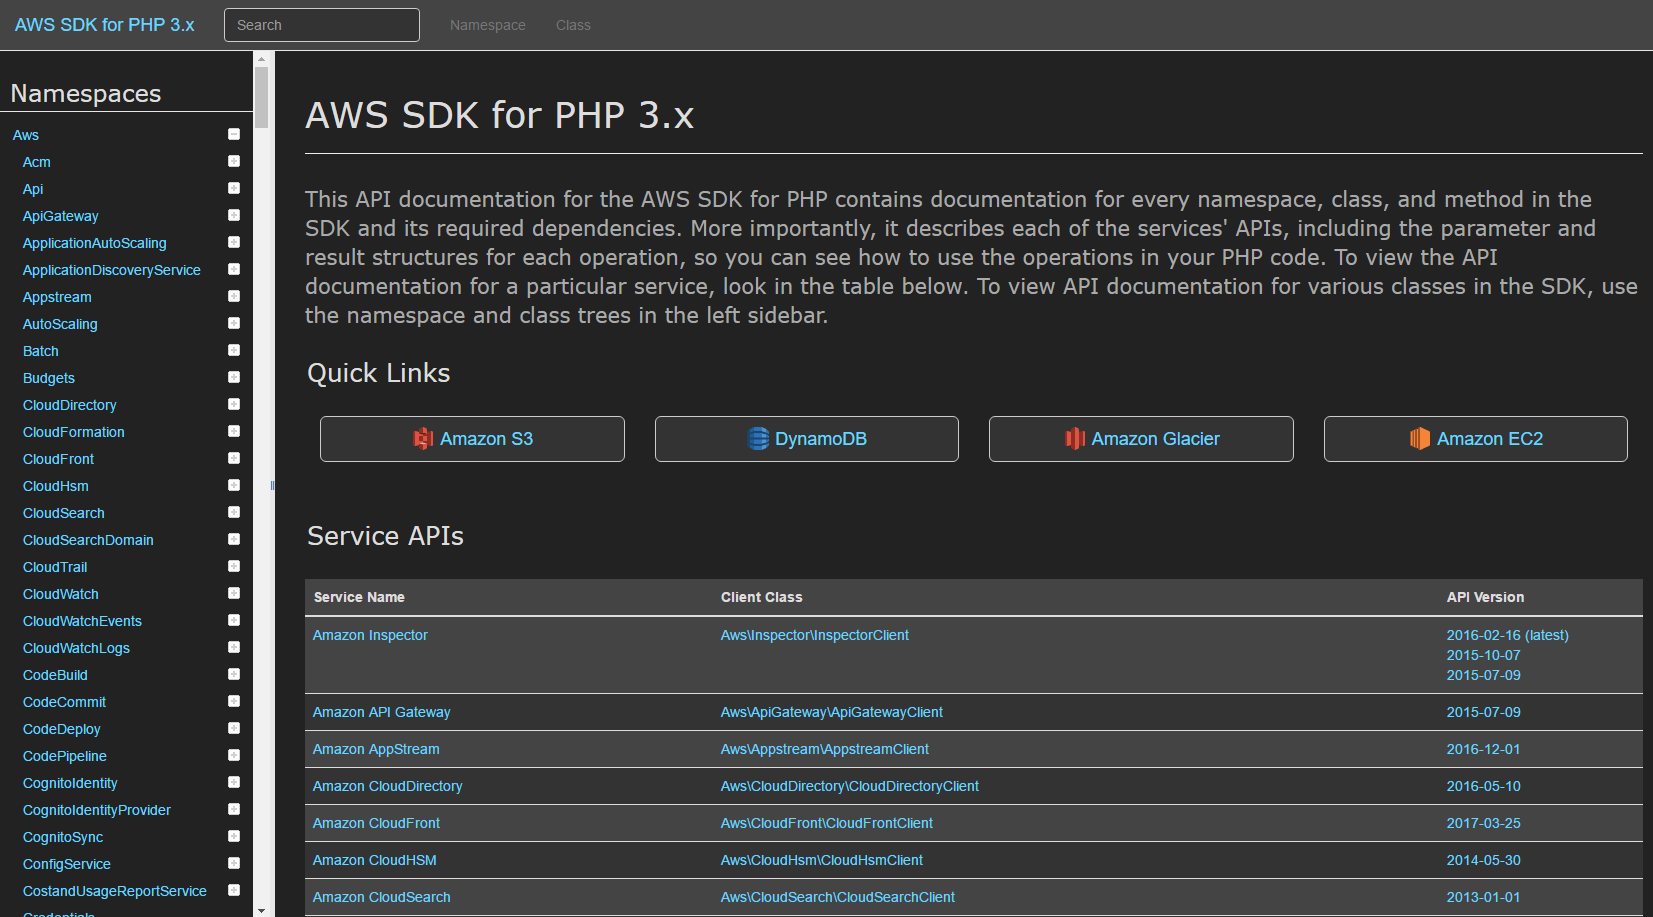Expand the Acm namespace node
The width and height of the screenshot is (1653, 917).
pyautogui.click(x=234, y=161)
